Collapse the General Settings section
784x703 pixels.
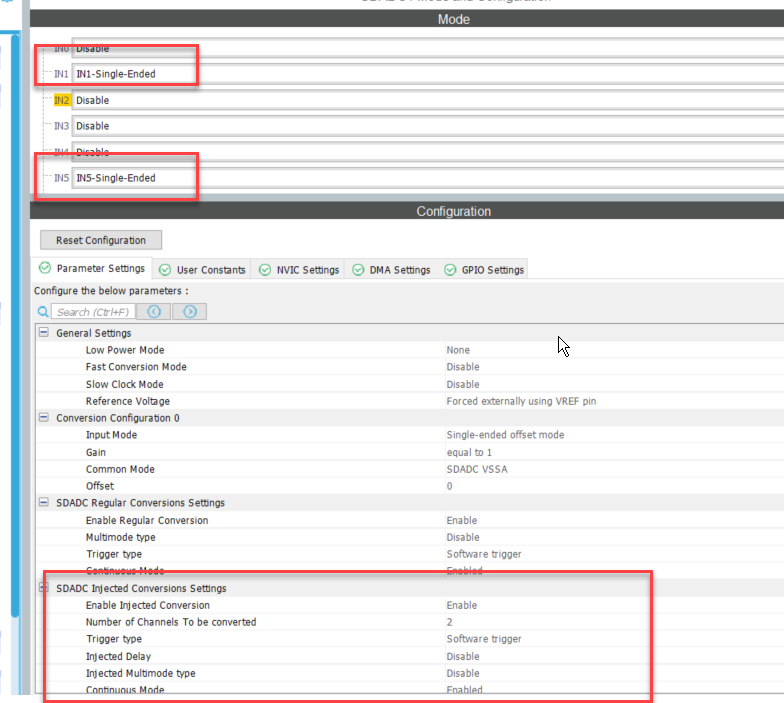point(44,332)
